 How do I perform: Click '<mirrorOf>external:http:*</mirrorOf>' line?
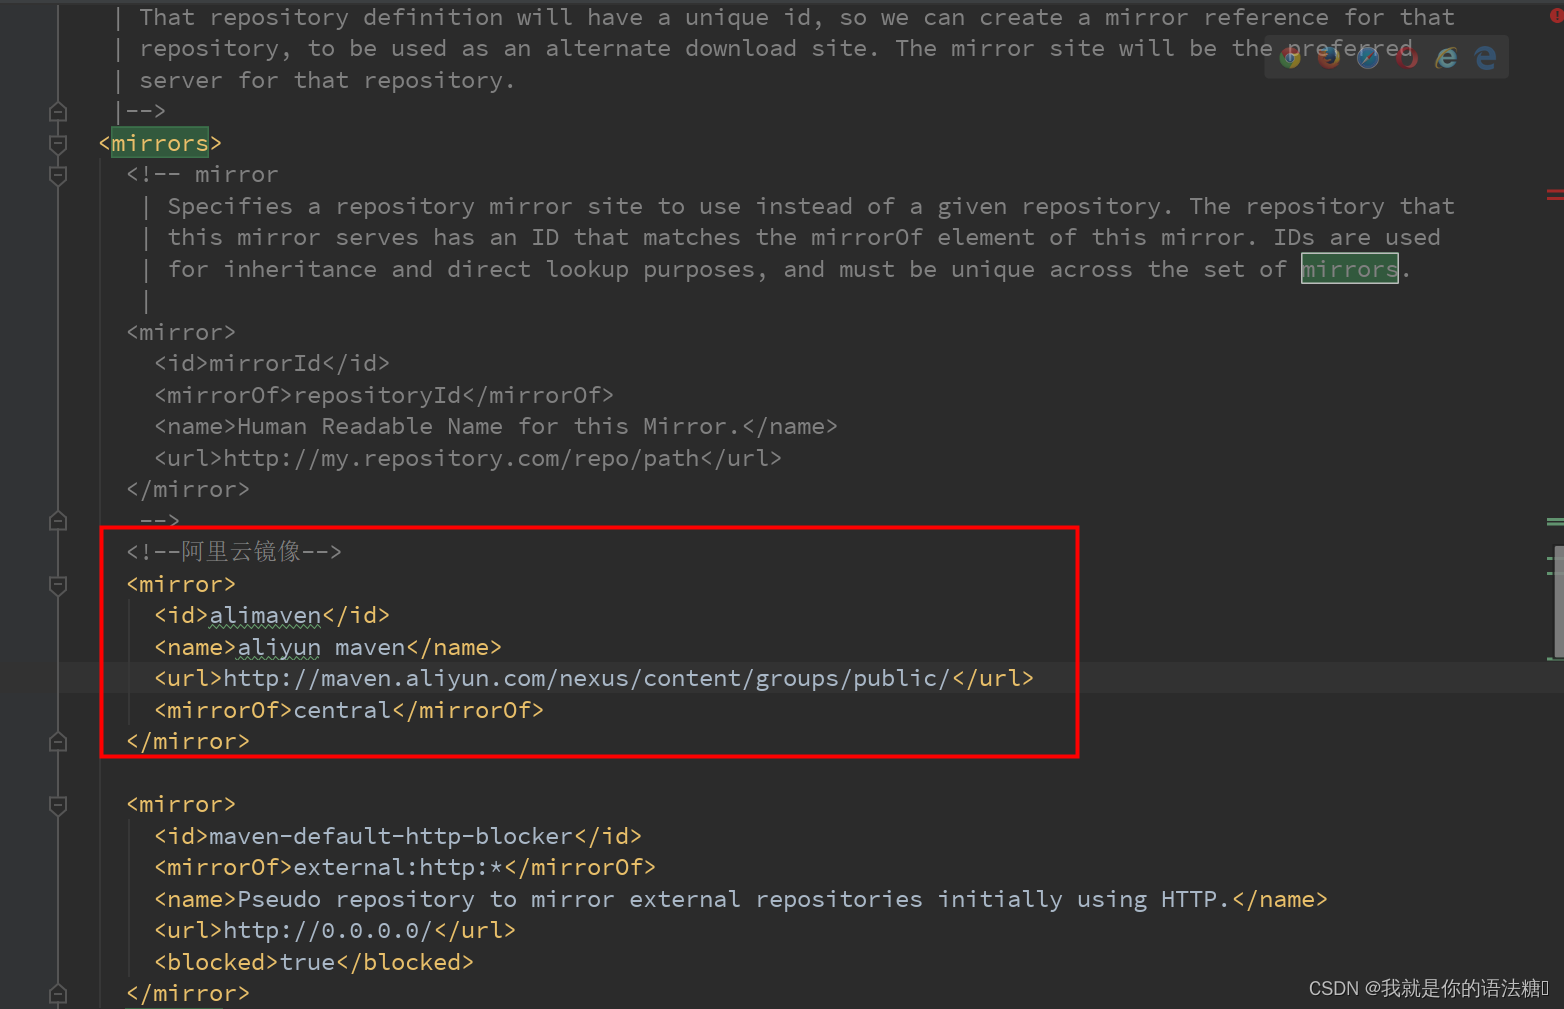pos(405,867)
